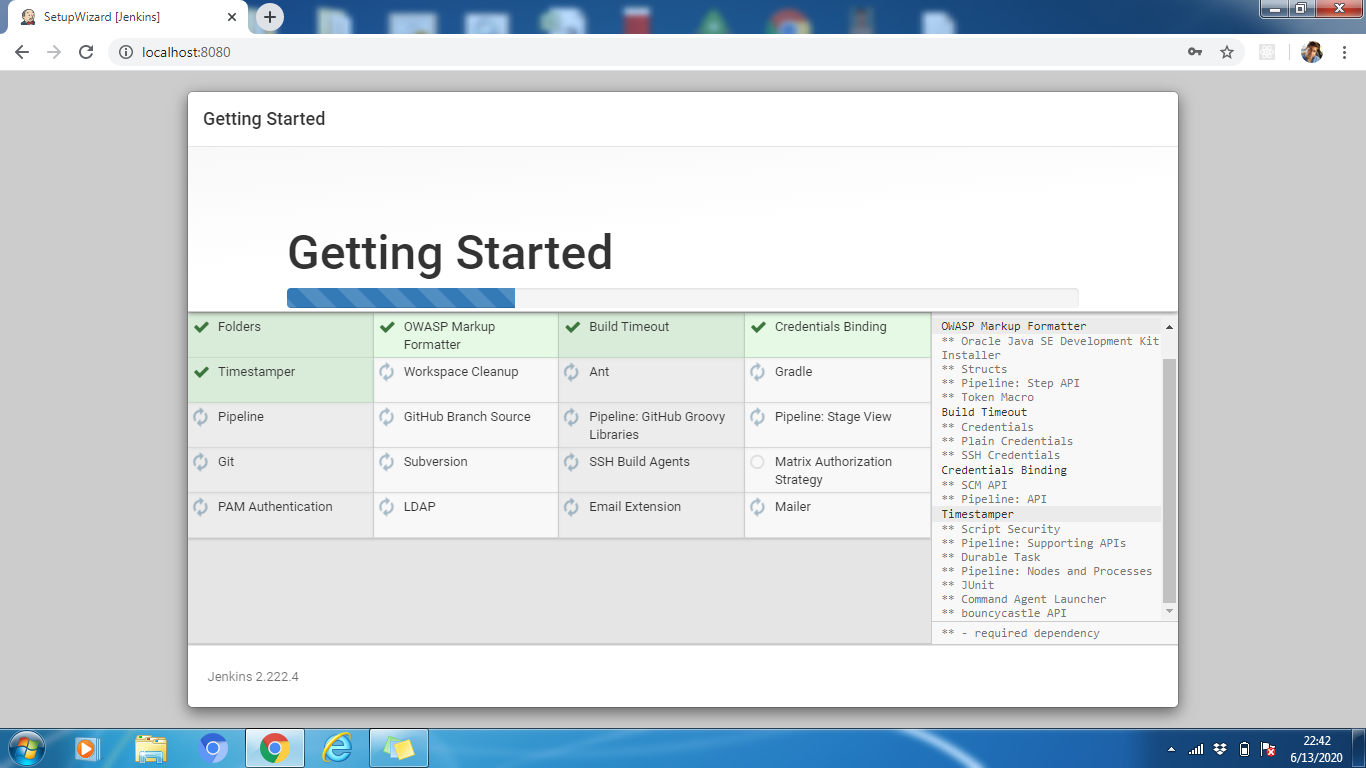Click the sync icon beside LDAP

(387, 507)
